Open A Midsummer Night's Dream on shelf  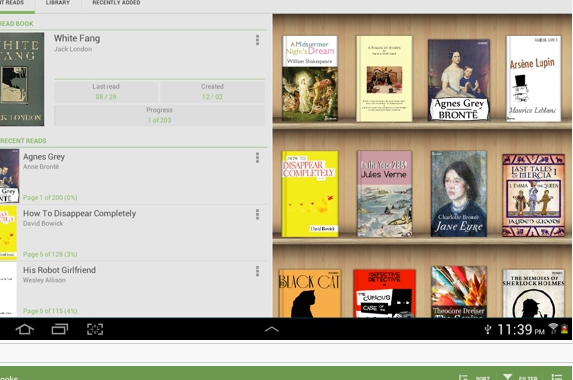(310, 79)
